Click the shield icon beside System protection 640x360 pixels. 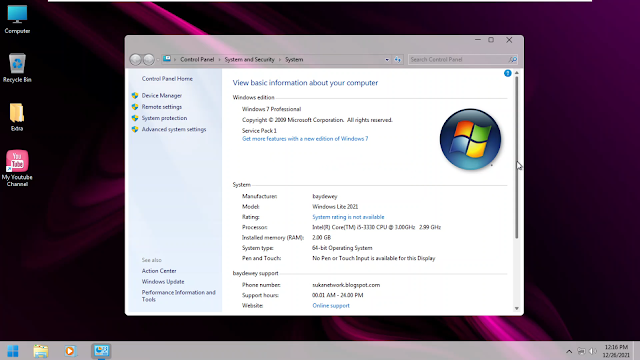click(x=135, y=118)
